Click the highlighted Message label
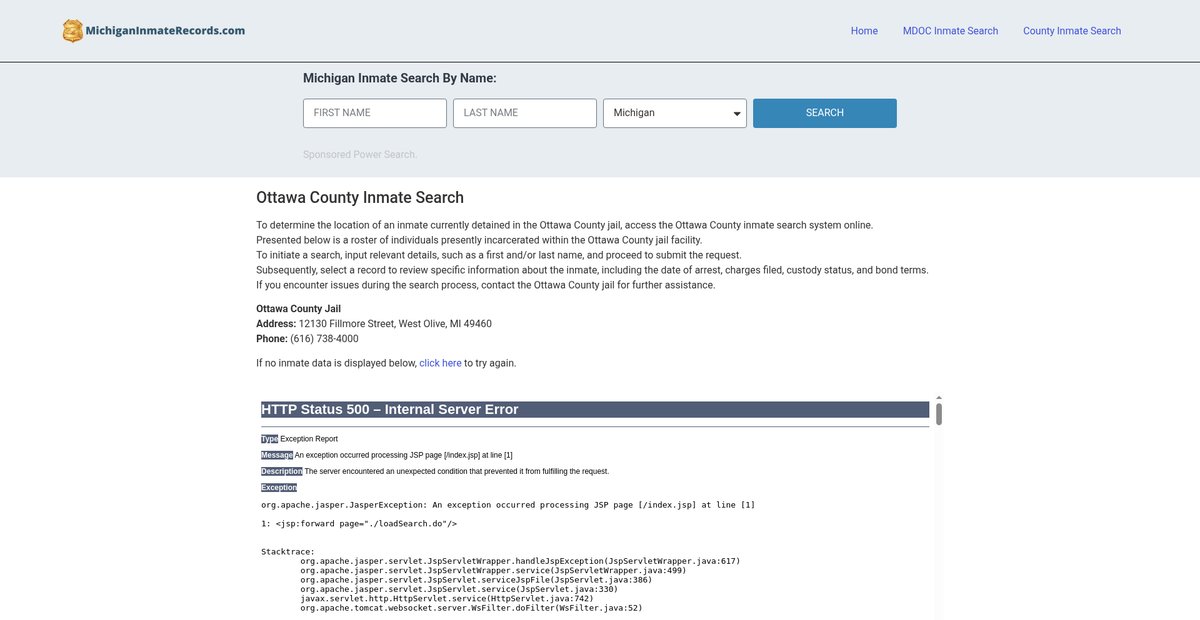Image resolution: width=1200 pixels, height=620 pixels. (277, 455)
